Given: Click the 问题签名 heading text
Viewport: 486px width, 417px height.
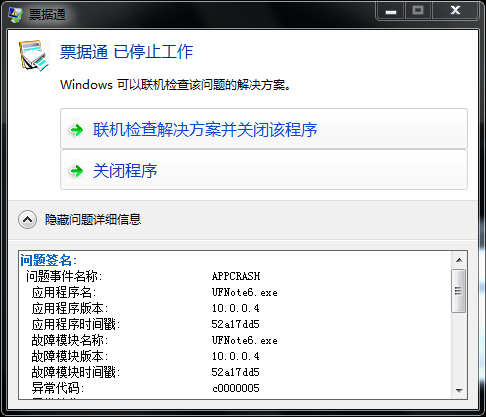Looking at the screenshot, I should (48, 260).
